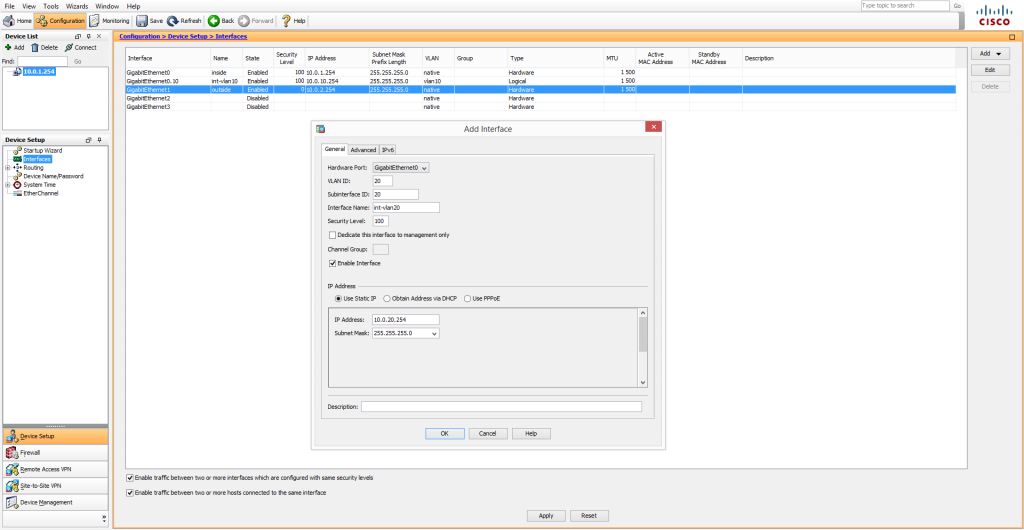Click the Apply button
The width and height of the screenshot is (1024, 530).
pyautogui.click(x=546, y=516)
